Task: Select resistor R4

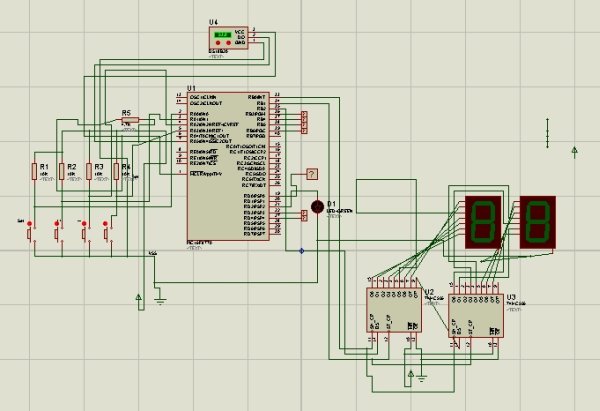Action: [116, 171]
